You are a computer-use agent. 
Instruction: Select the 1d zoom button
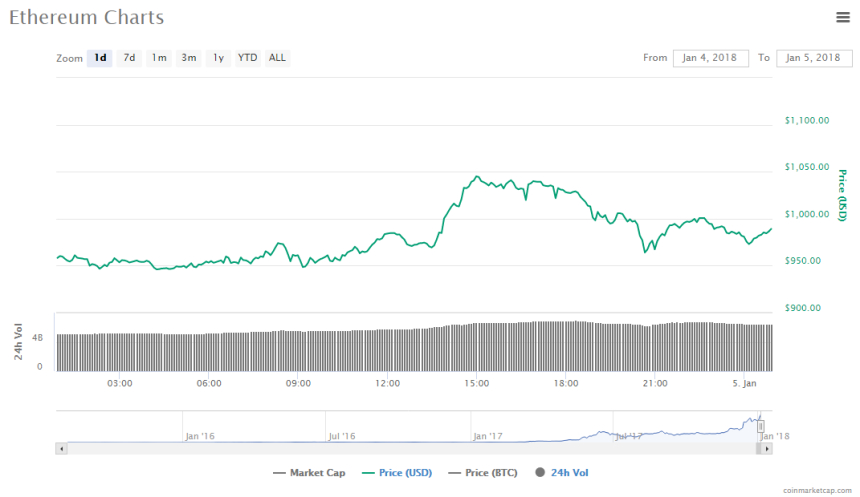point(100,58)
